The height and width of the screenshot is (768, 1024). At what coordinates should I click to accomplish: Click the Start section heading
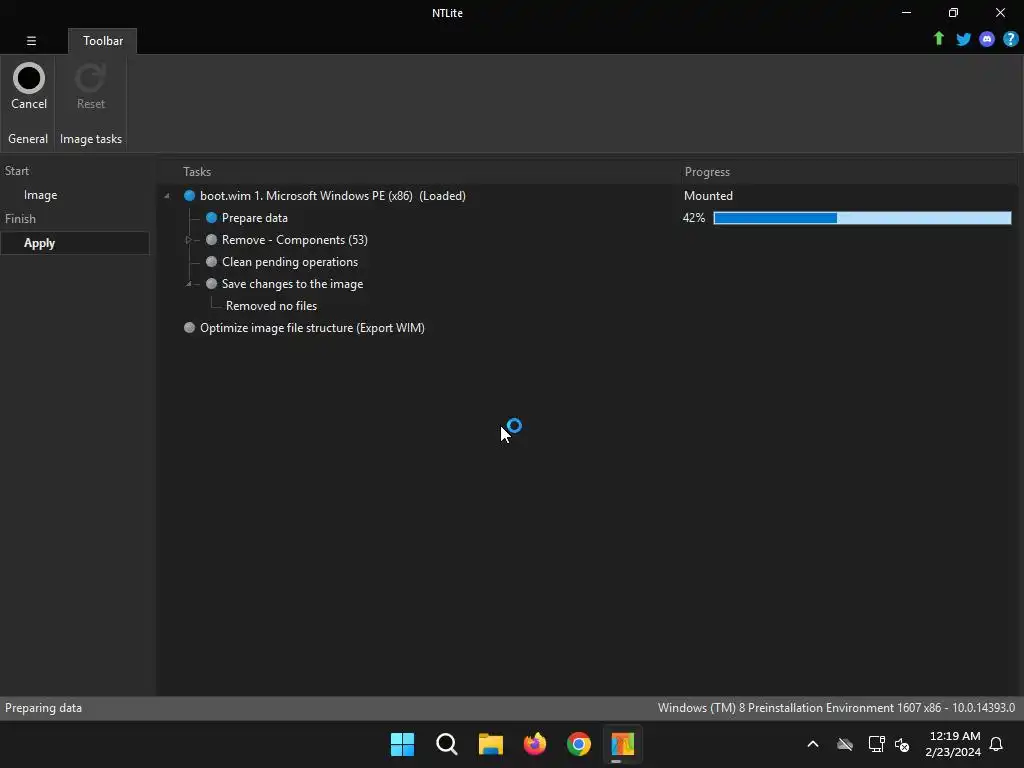(x=17, y=171)
